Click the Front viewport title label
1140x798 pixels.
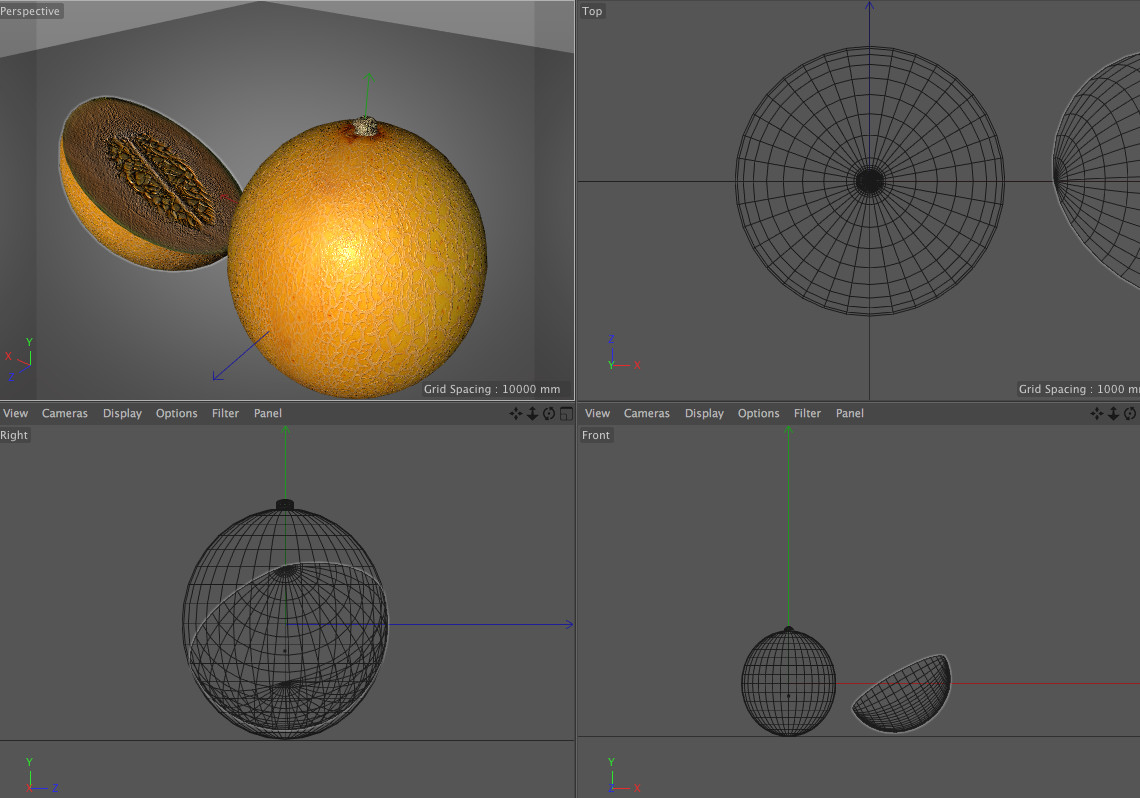pyautogui.click(x=595, y=435)
